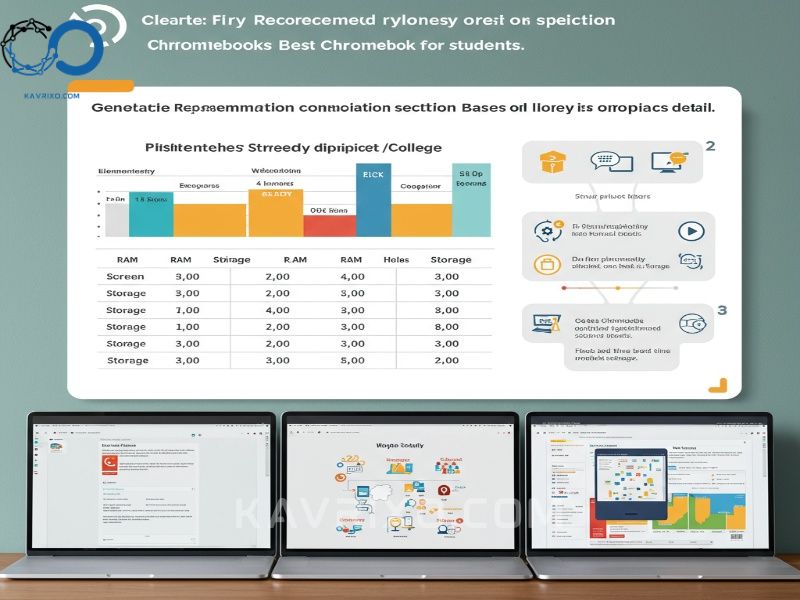
Task: Click the orange circled briefcase icon
Action: 546,265
